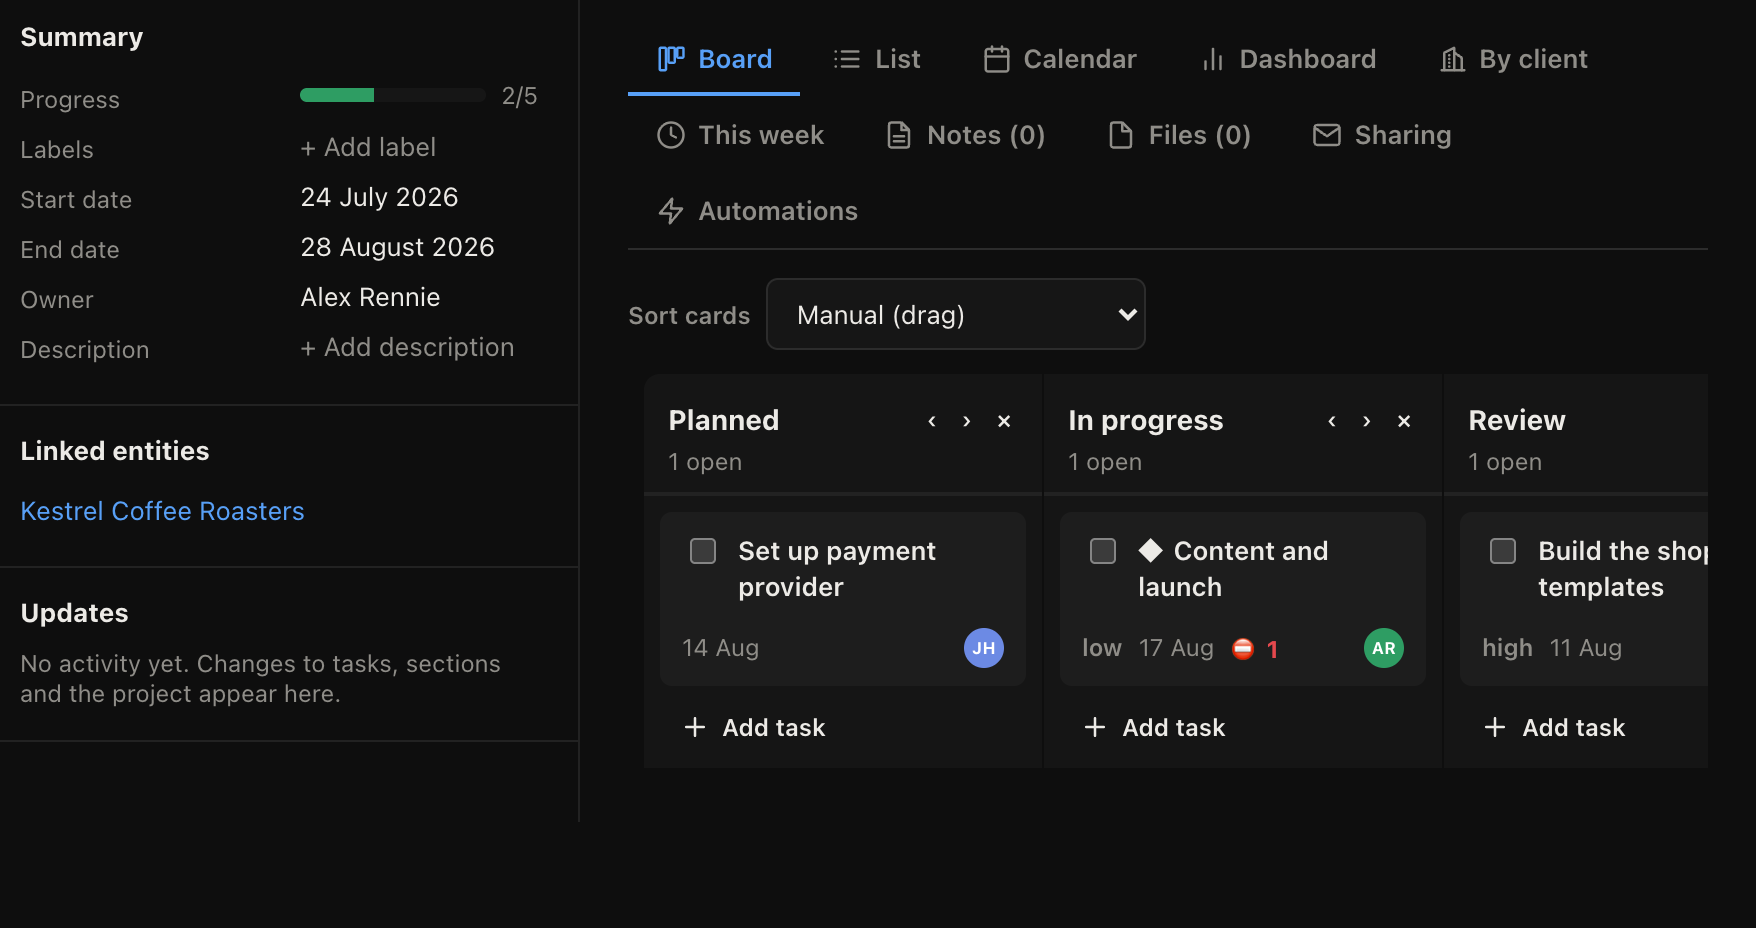
Task: Add task in the Review column
Action: pos(1555,727)
